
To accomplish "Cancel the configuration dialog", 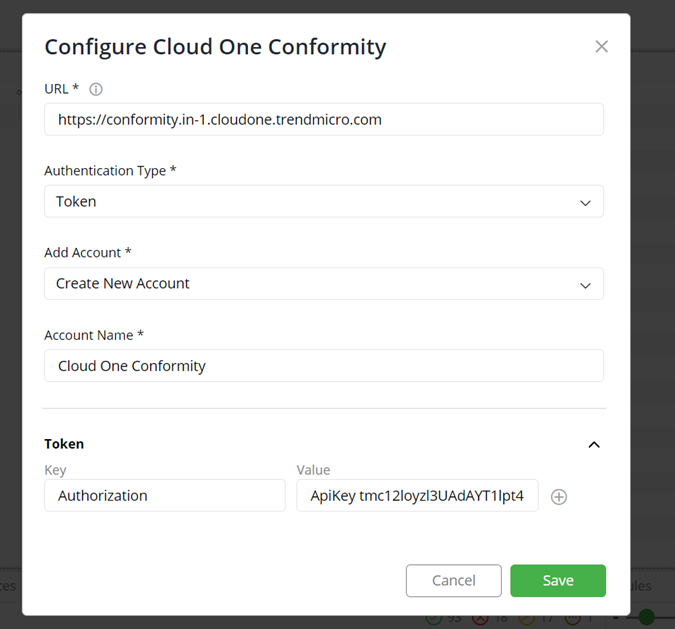I will coord(454,580).
